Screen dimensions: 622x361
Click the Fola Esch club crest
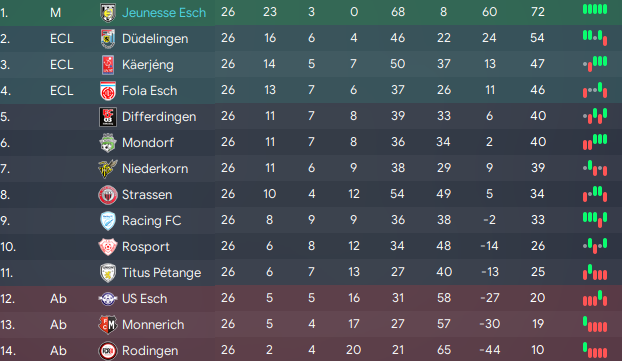tap(108, 91)
